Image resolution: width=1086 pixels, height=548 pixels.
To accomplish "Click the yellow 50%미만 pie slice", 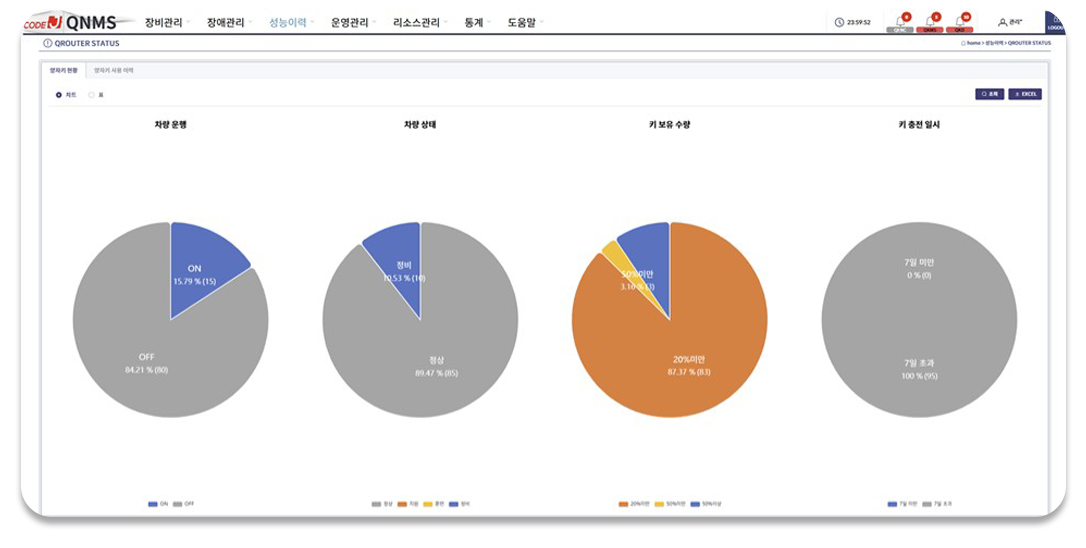I will (614, 254).
